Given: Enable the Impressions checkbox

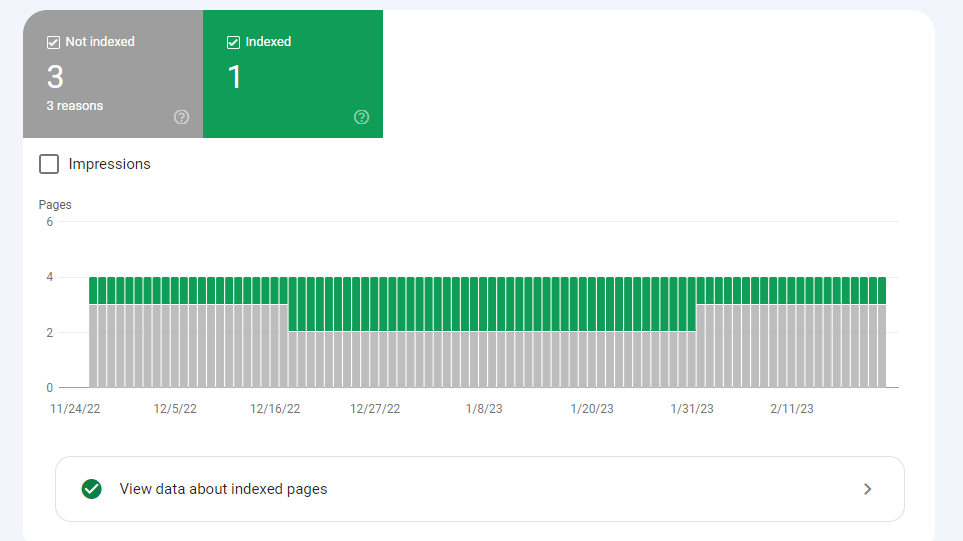Looking at the screenshot, I should point(49,164).
